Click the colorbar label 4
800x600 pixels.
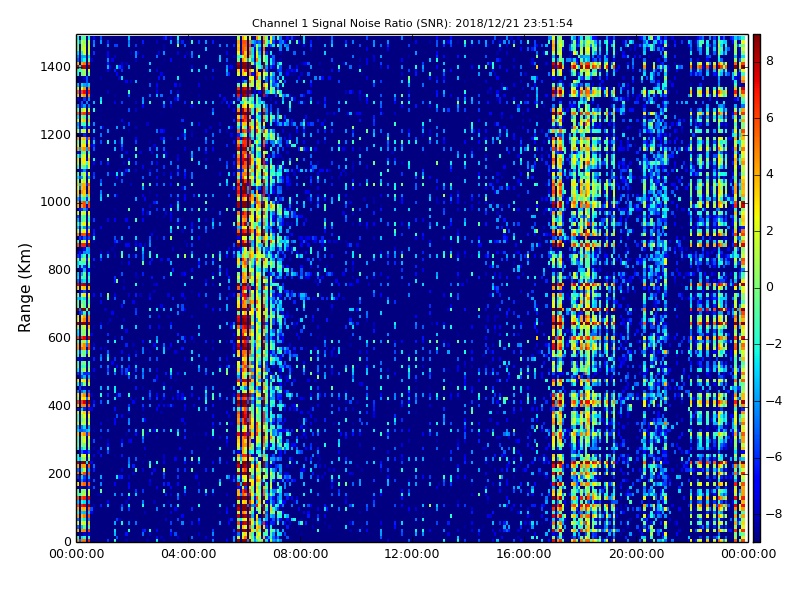pyautogui.click(x=770, y=174)
